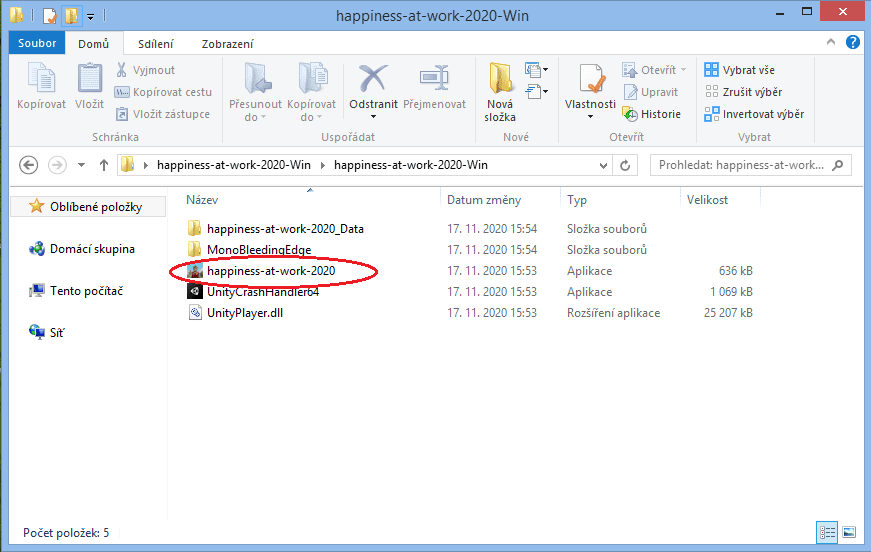Click the Kopírovat clipboard icon
Viewport: 871px width, 552px height.
[41, 78]
